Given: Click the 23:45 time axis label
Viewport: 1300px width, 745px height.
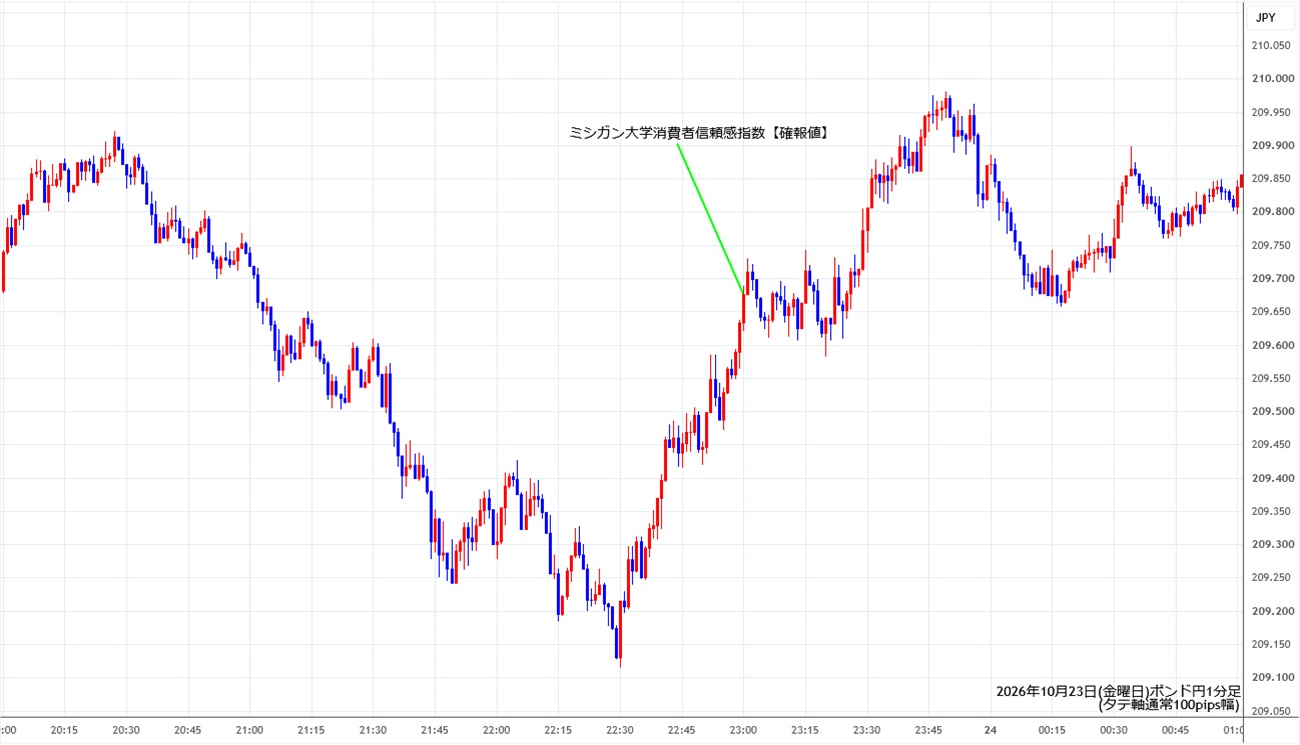Looking at the screenshot, I should pos(929,731).
